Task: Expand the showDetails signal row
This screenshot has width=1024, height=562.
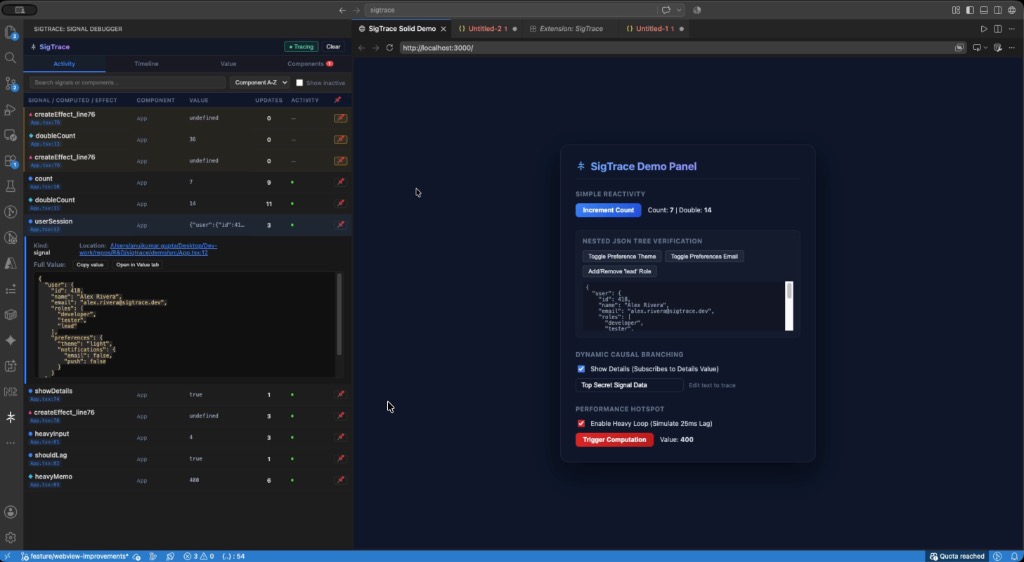Action: coord(188,394)
